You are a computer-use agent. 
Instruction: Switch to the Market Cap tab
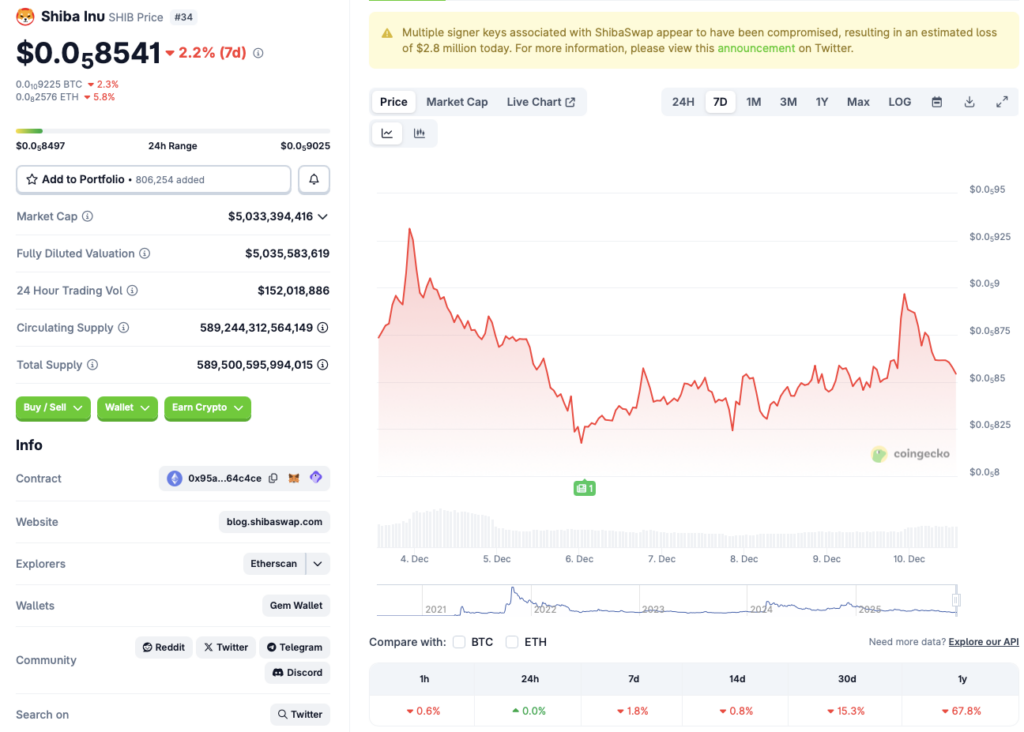coord(457,101)
